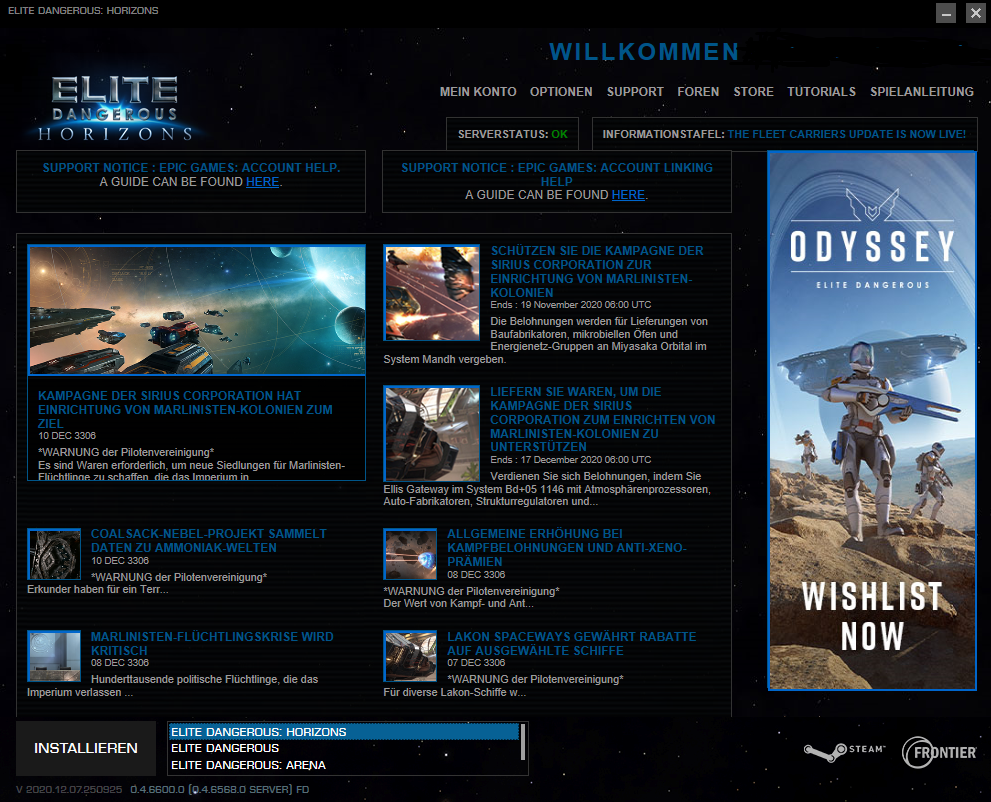This screenshot has width=991, height=802.
Task: Open headline Lakon Spaceways gewährt Rabatte
Action: [x=572, y=643]
